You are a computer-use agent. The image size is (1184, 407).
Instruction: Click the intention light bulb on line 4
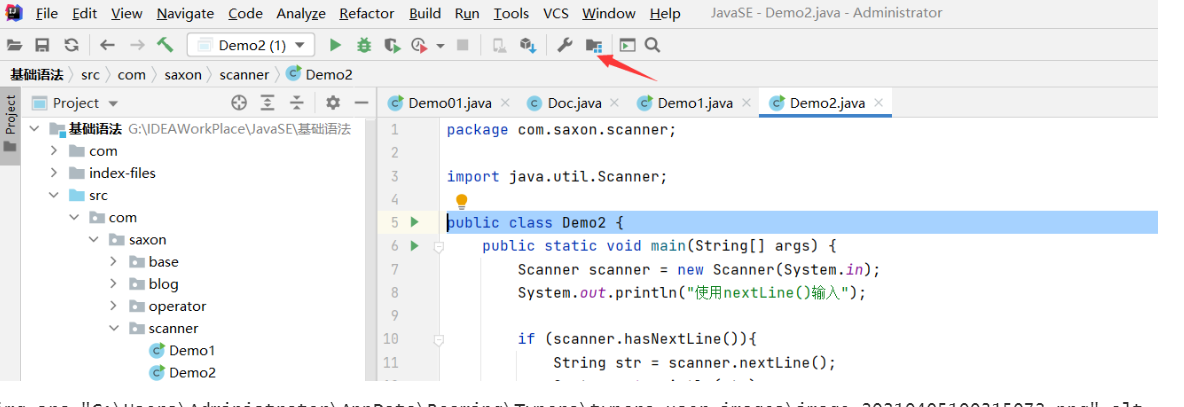(462, 202)
